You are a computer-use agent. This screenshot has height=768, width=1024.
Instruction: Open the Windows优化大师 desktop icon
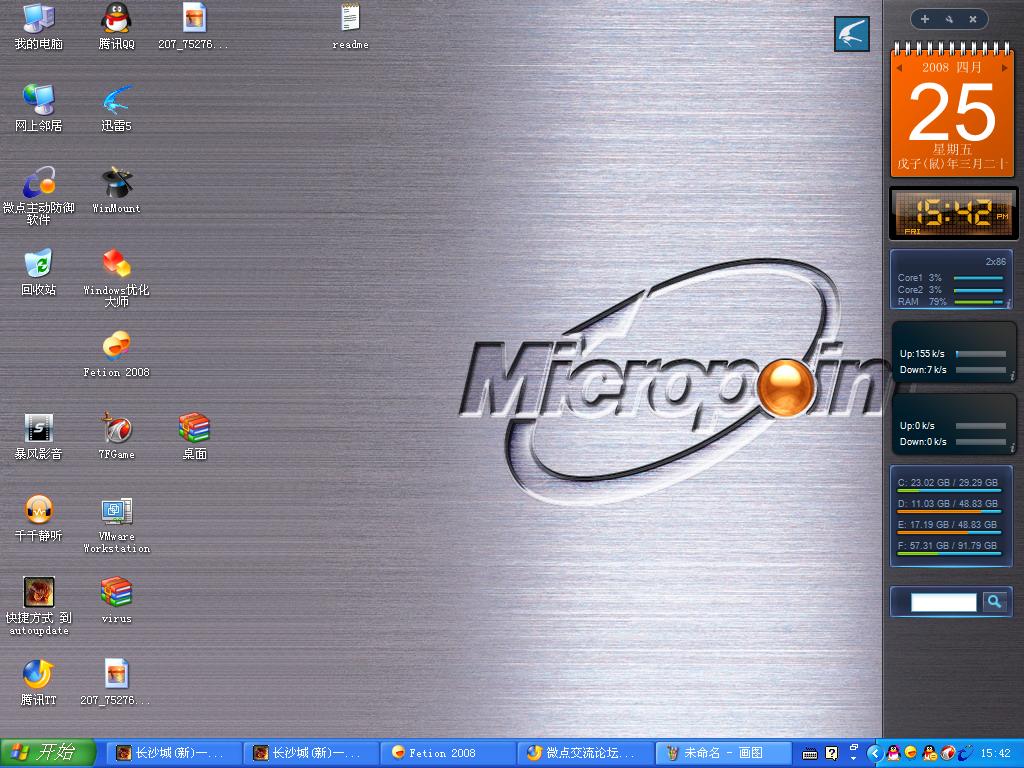[116, 264]
